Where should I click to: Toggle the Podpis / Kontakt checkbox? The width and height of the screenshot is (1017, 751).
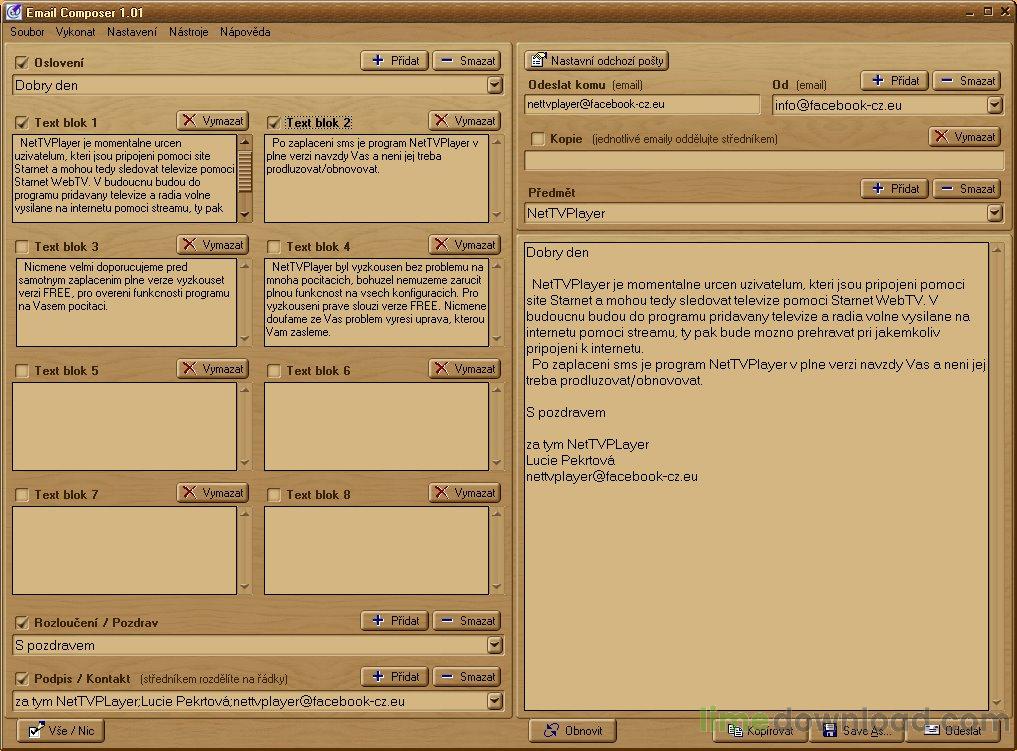pyautogui.click(x=22, y=678)
